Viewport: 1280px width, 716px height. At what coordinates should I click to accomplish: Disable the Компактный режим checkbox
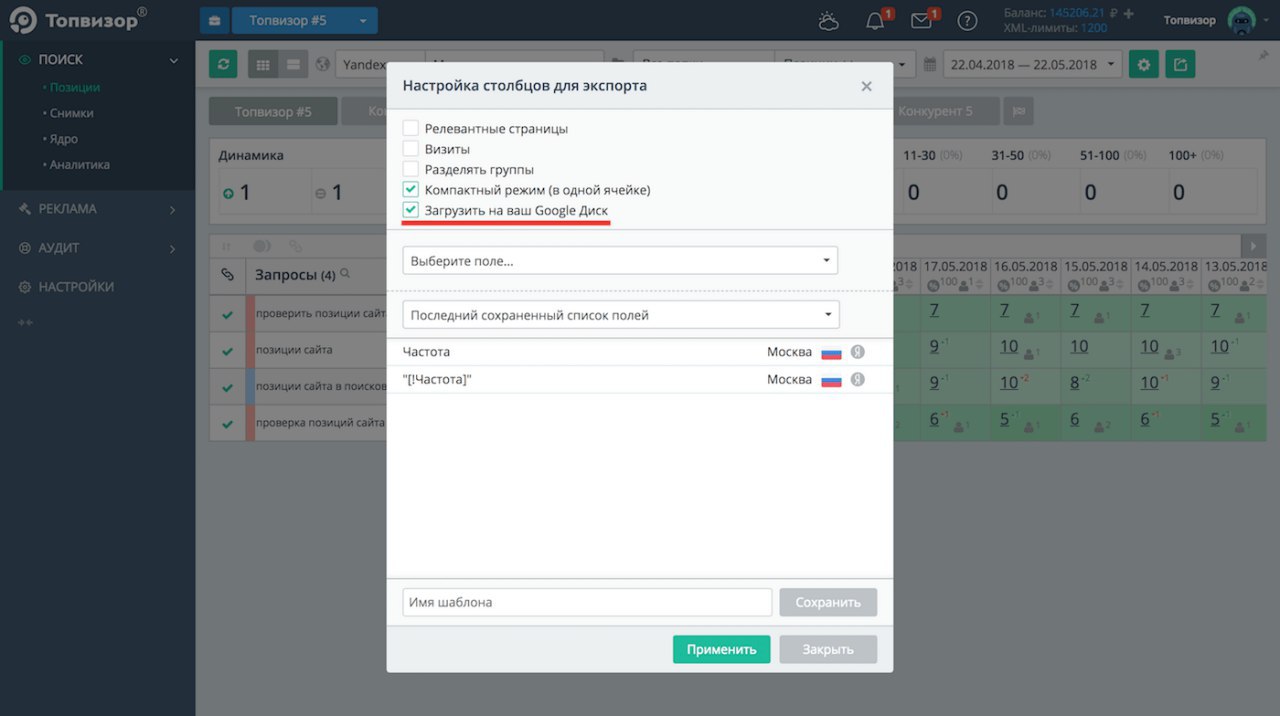410,190
